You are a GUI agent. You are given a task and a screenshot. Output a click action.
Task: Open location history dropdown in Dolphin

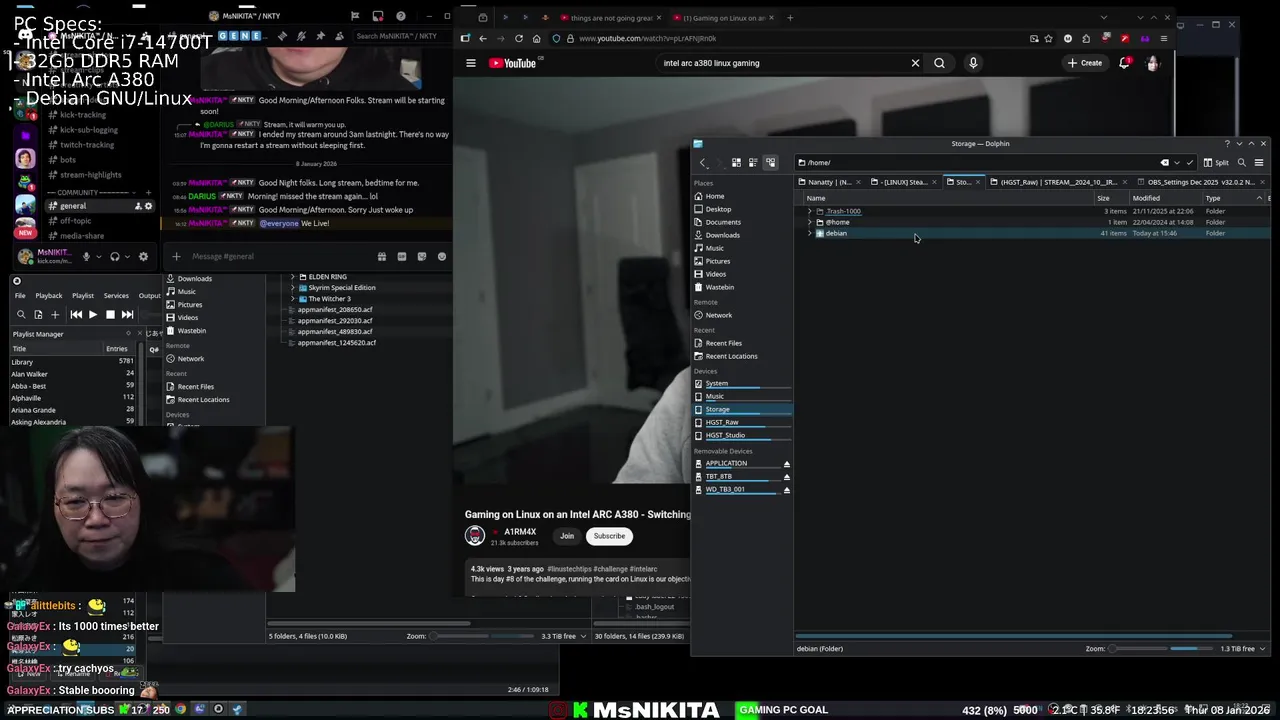coord(1177,162)
